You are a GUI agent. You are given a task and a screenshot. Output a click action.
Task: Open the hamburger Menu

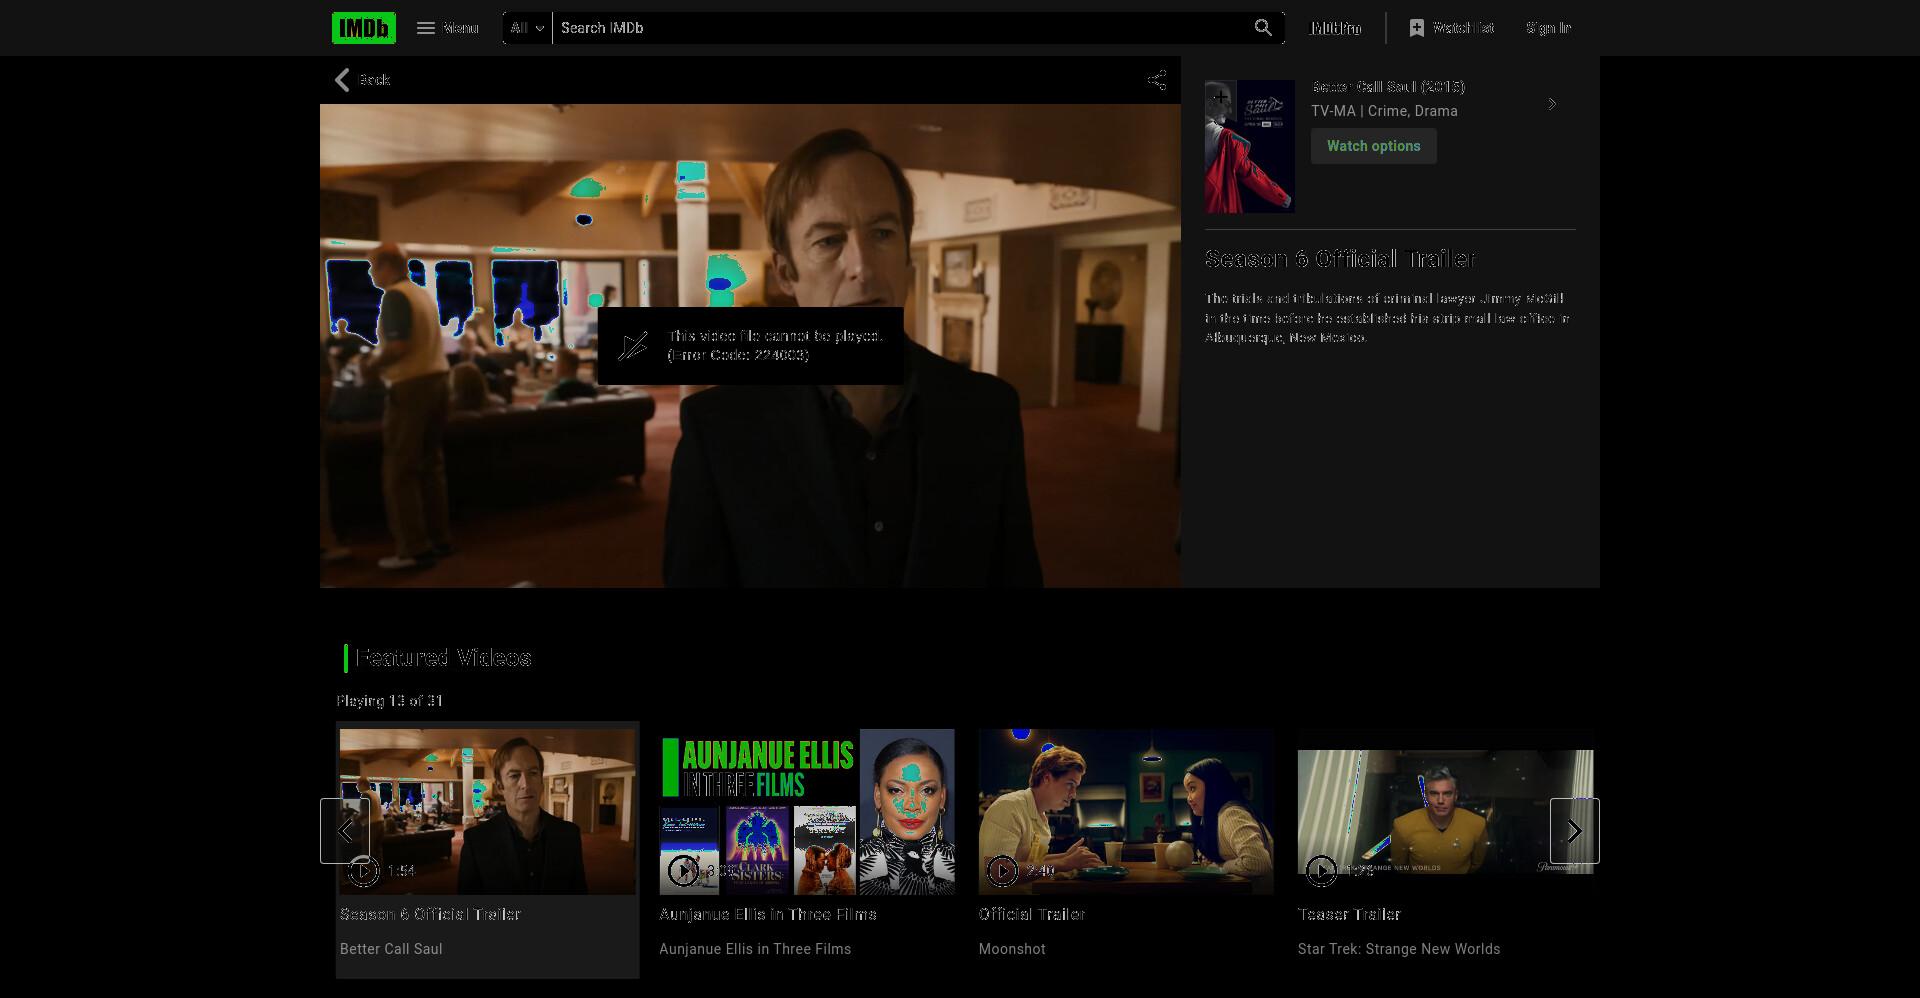point(447,28)
